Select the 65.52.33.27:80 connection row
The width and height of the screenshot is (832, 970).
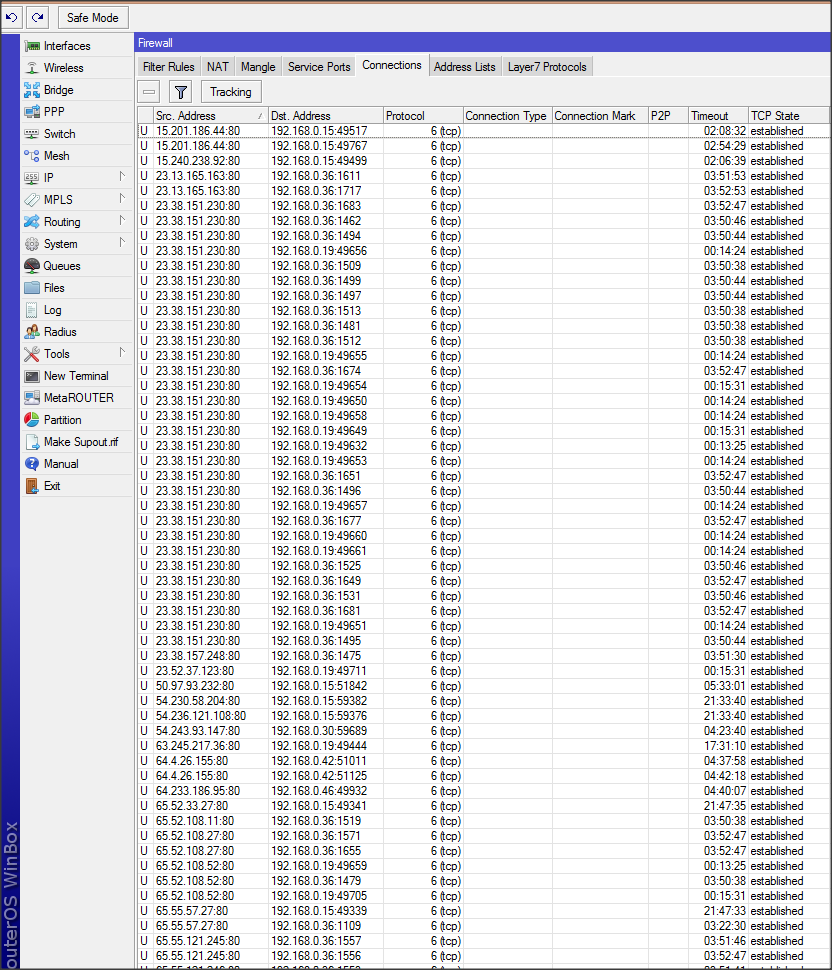pos(483,806)
